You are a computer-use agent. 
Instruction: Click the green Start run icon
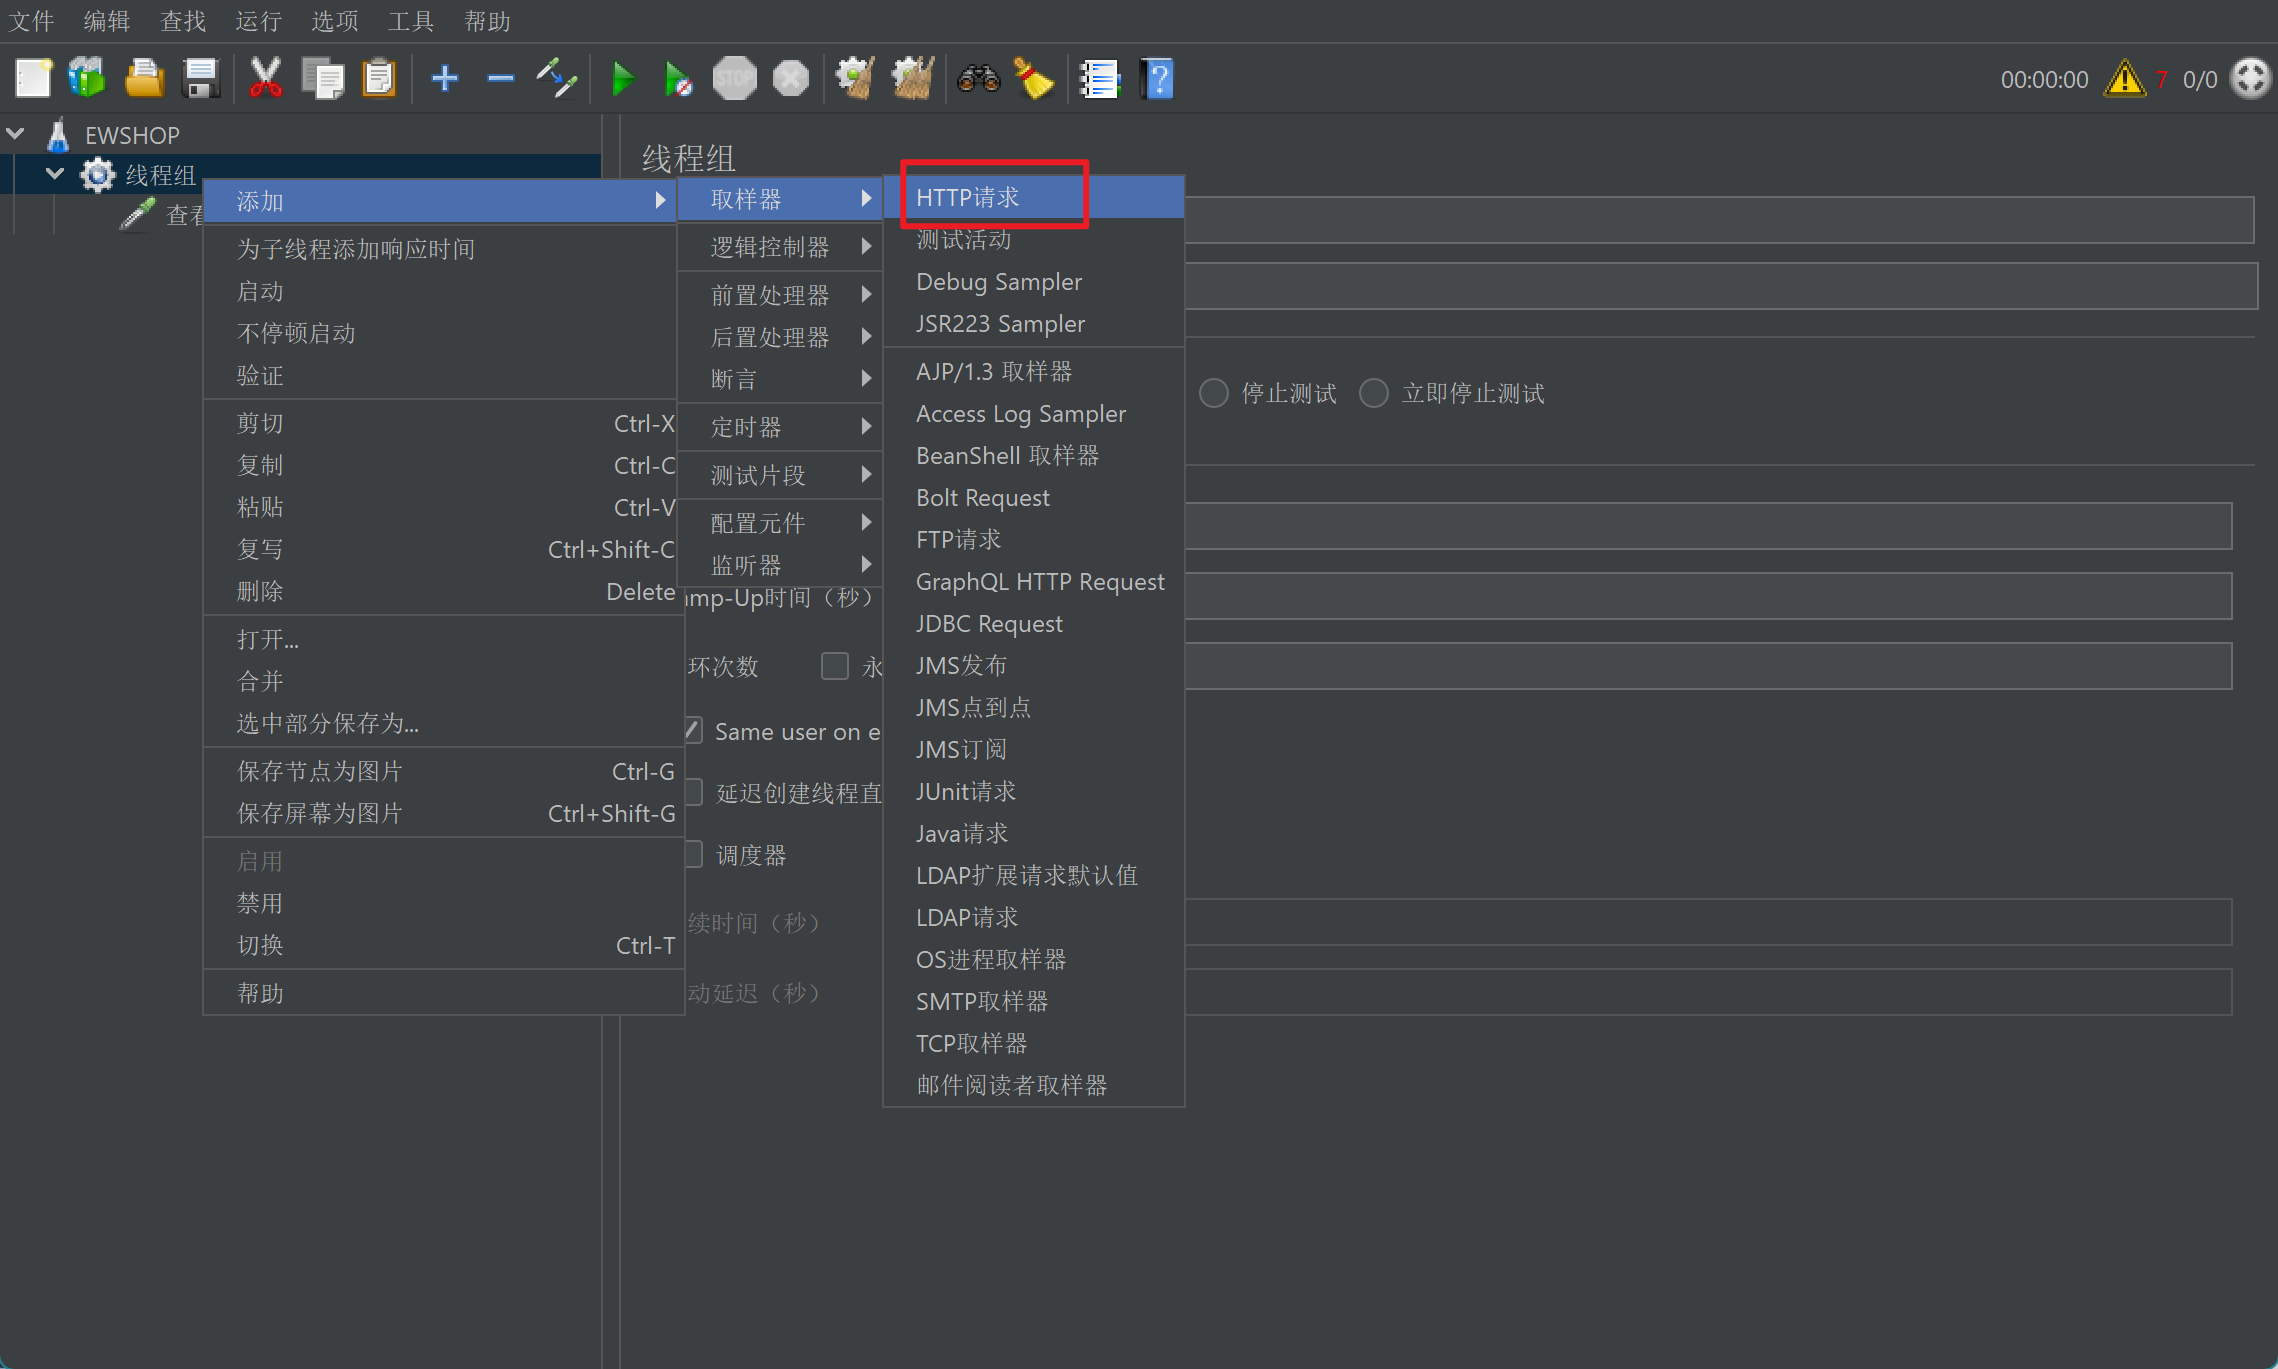point(622,79)
